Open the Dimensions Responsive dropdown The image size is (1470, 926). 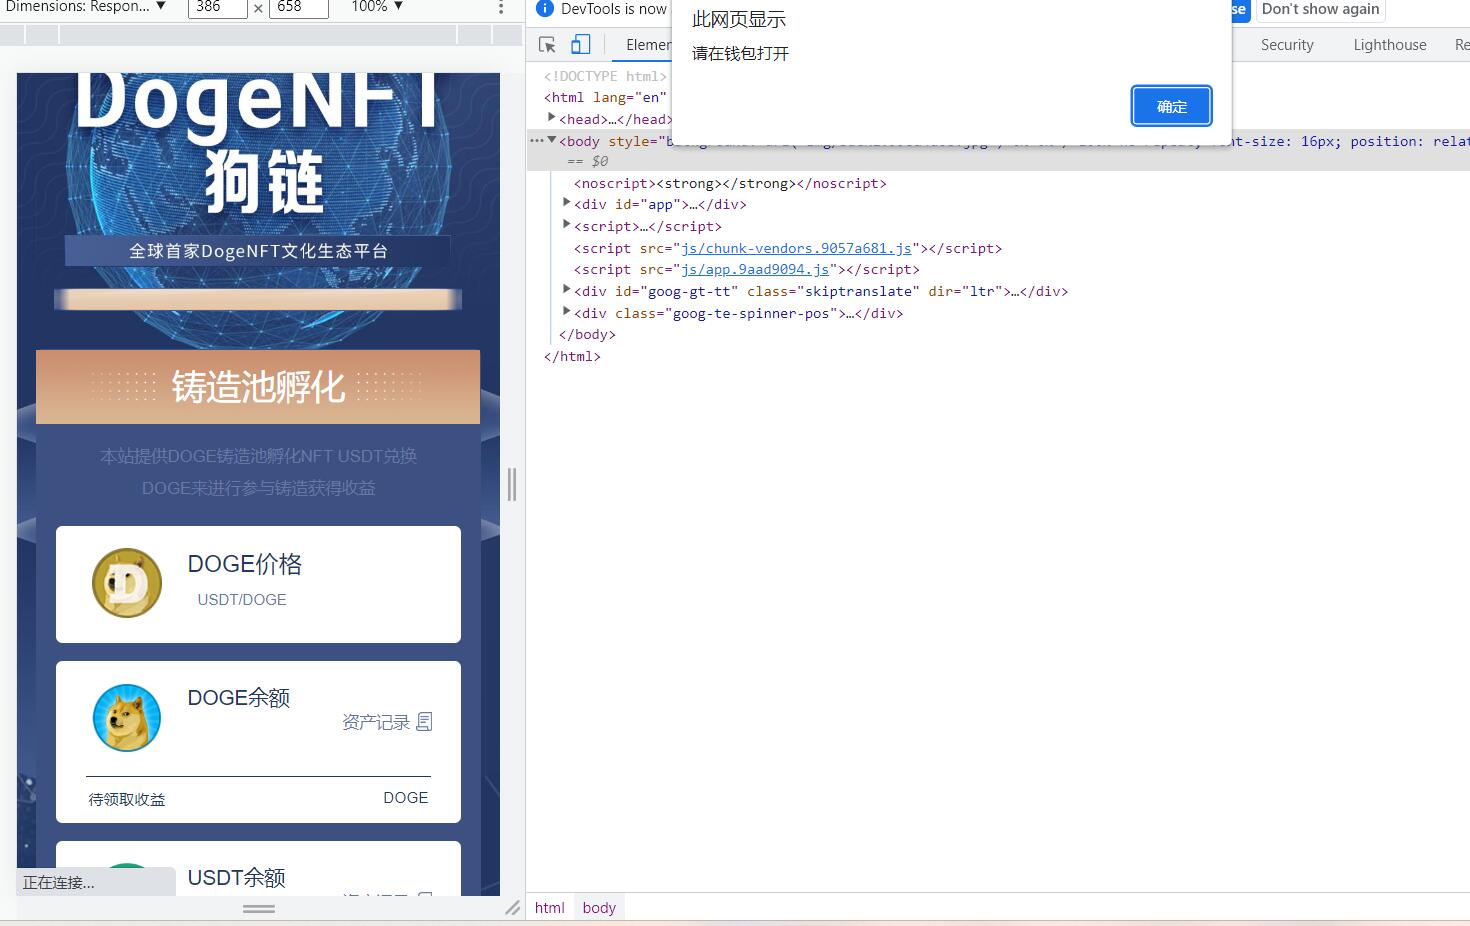(x=86, y=7)
